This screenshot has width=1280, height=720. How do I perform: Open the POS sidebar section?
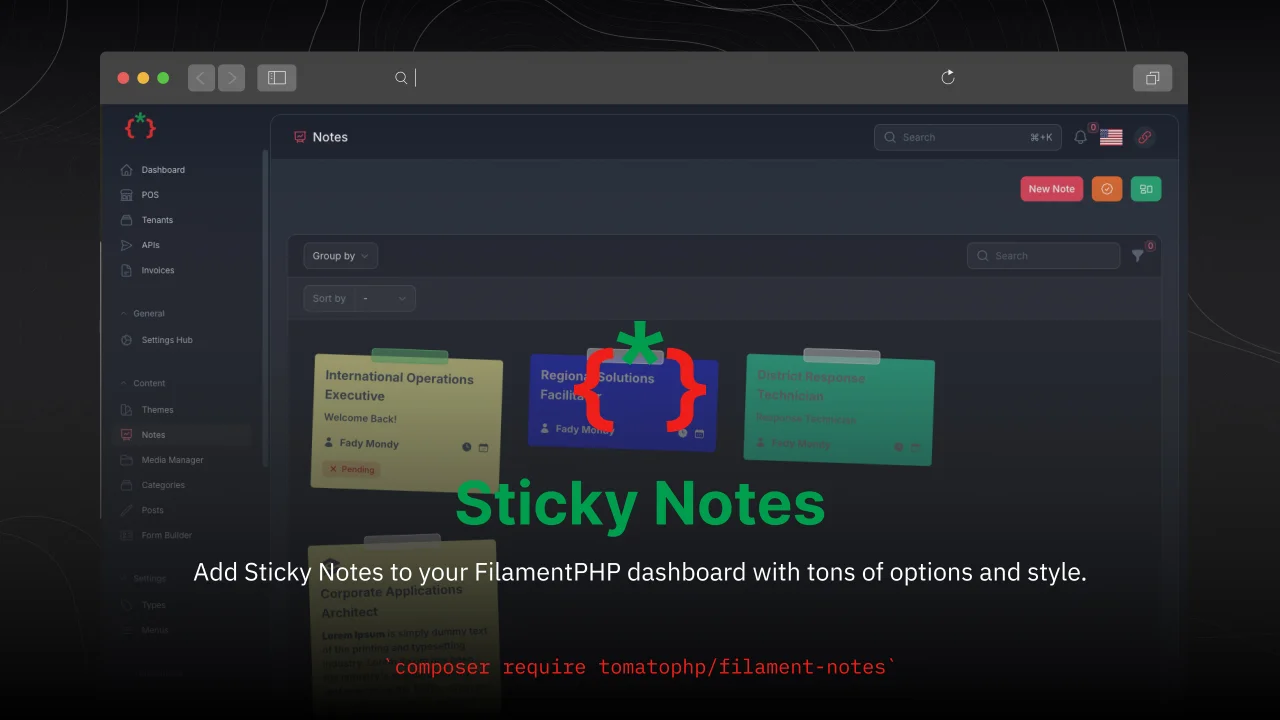point(150,195)
